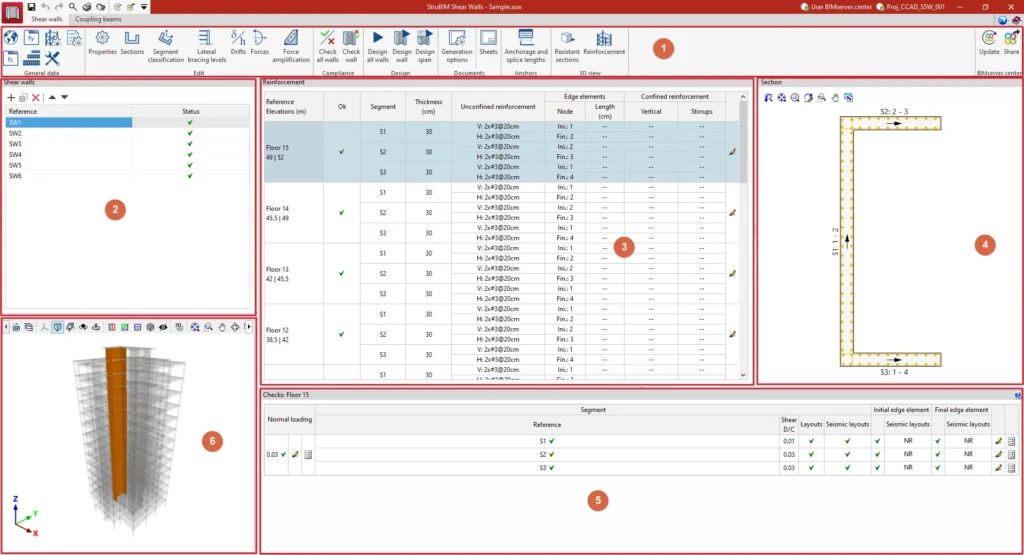
Task: Edit the S3 row with pencil in Checks
Action: (x=998, y=468)
